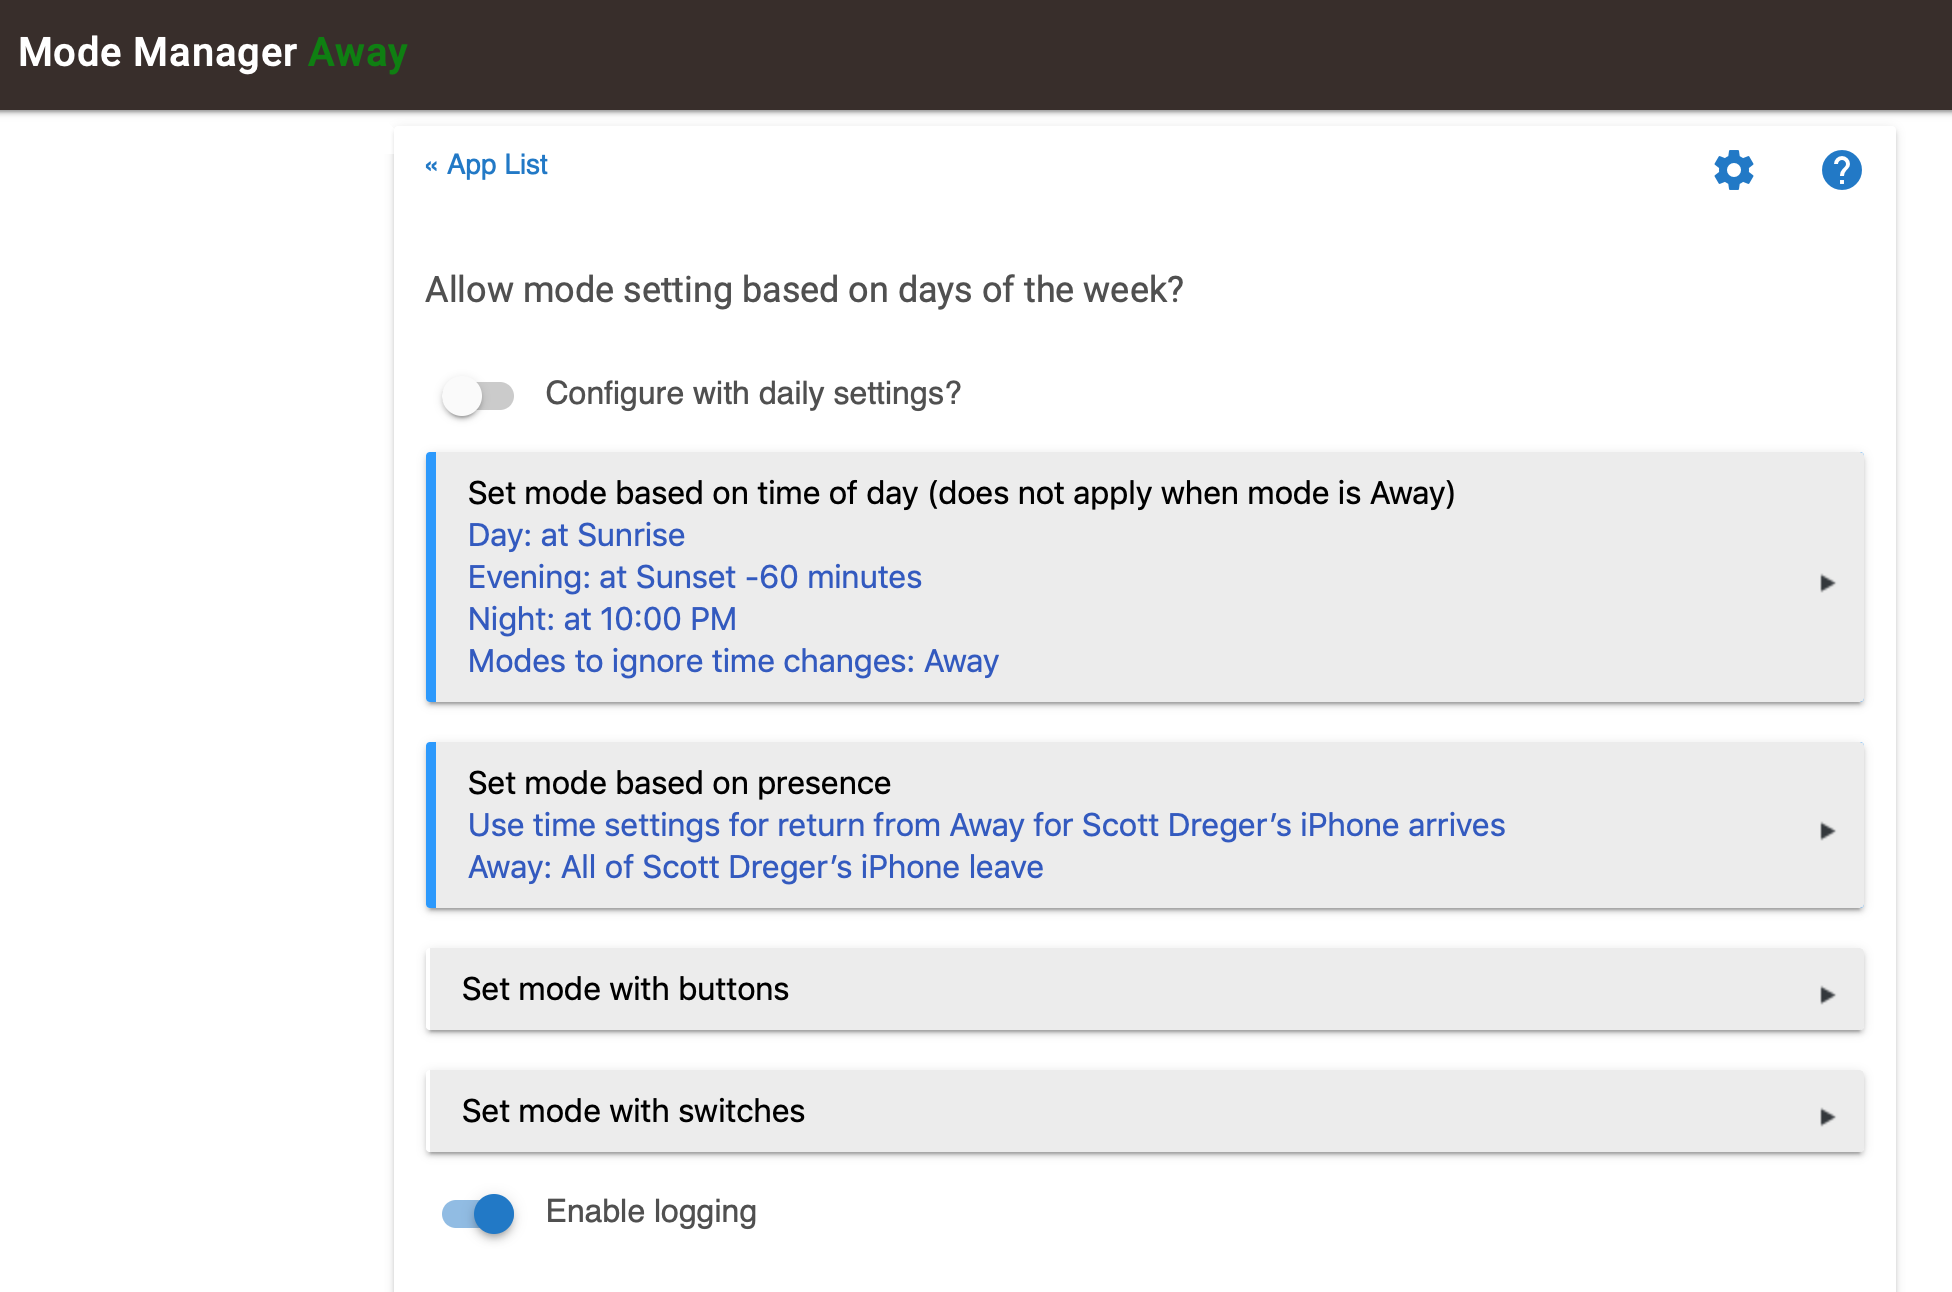
Task: Click Night: at 10:00 PM setting
Action: pos(602,619)
